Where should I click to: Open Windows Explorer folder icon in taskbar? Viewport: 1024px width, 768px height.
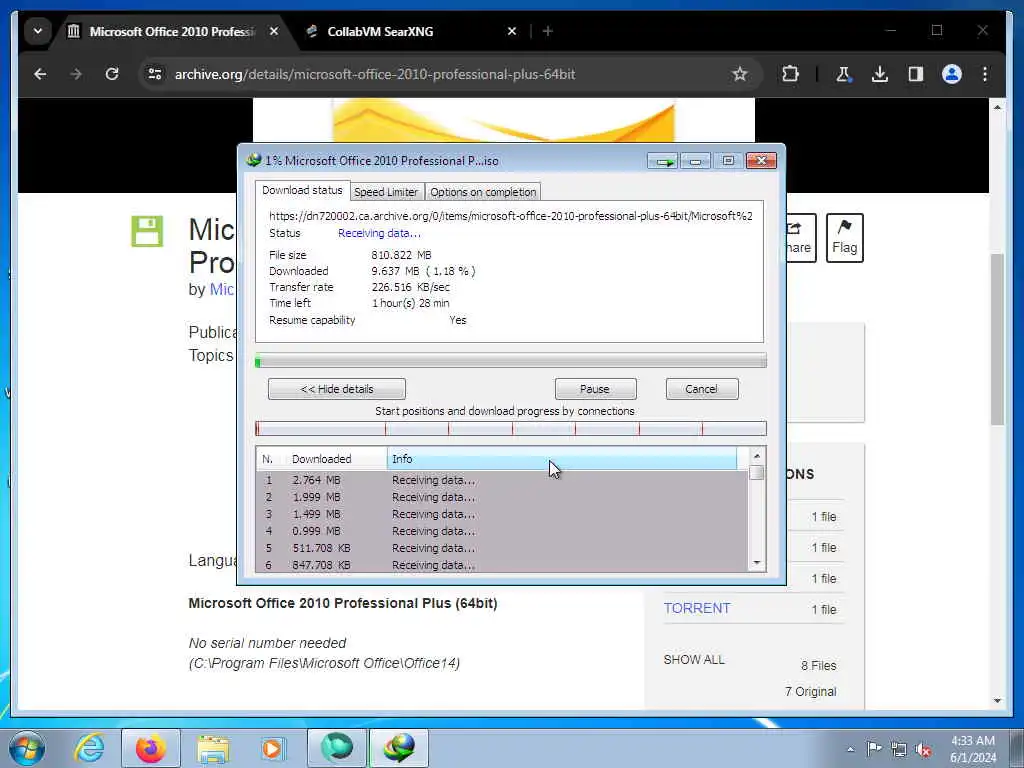pos(213,748)
